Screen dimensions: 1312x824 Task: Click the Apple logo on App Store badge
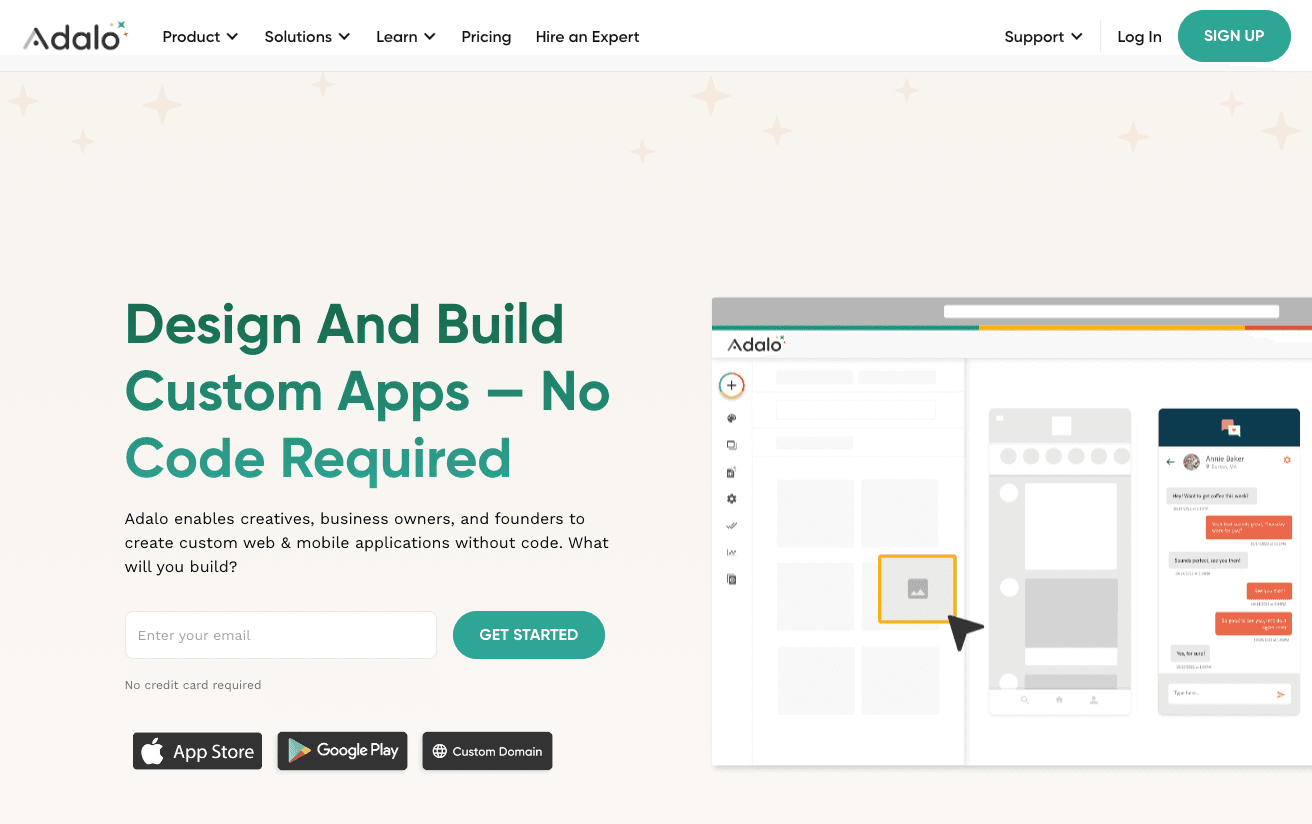pos(152,751)
